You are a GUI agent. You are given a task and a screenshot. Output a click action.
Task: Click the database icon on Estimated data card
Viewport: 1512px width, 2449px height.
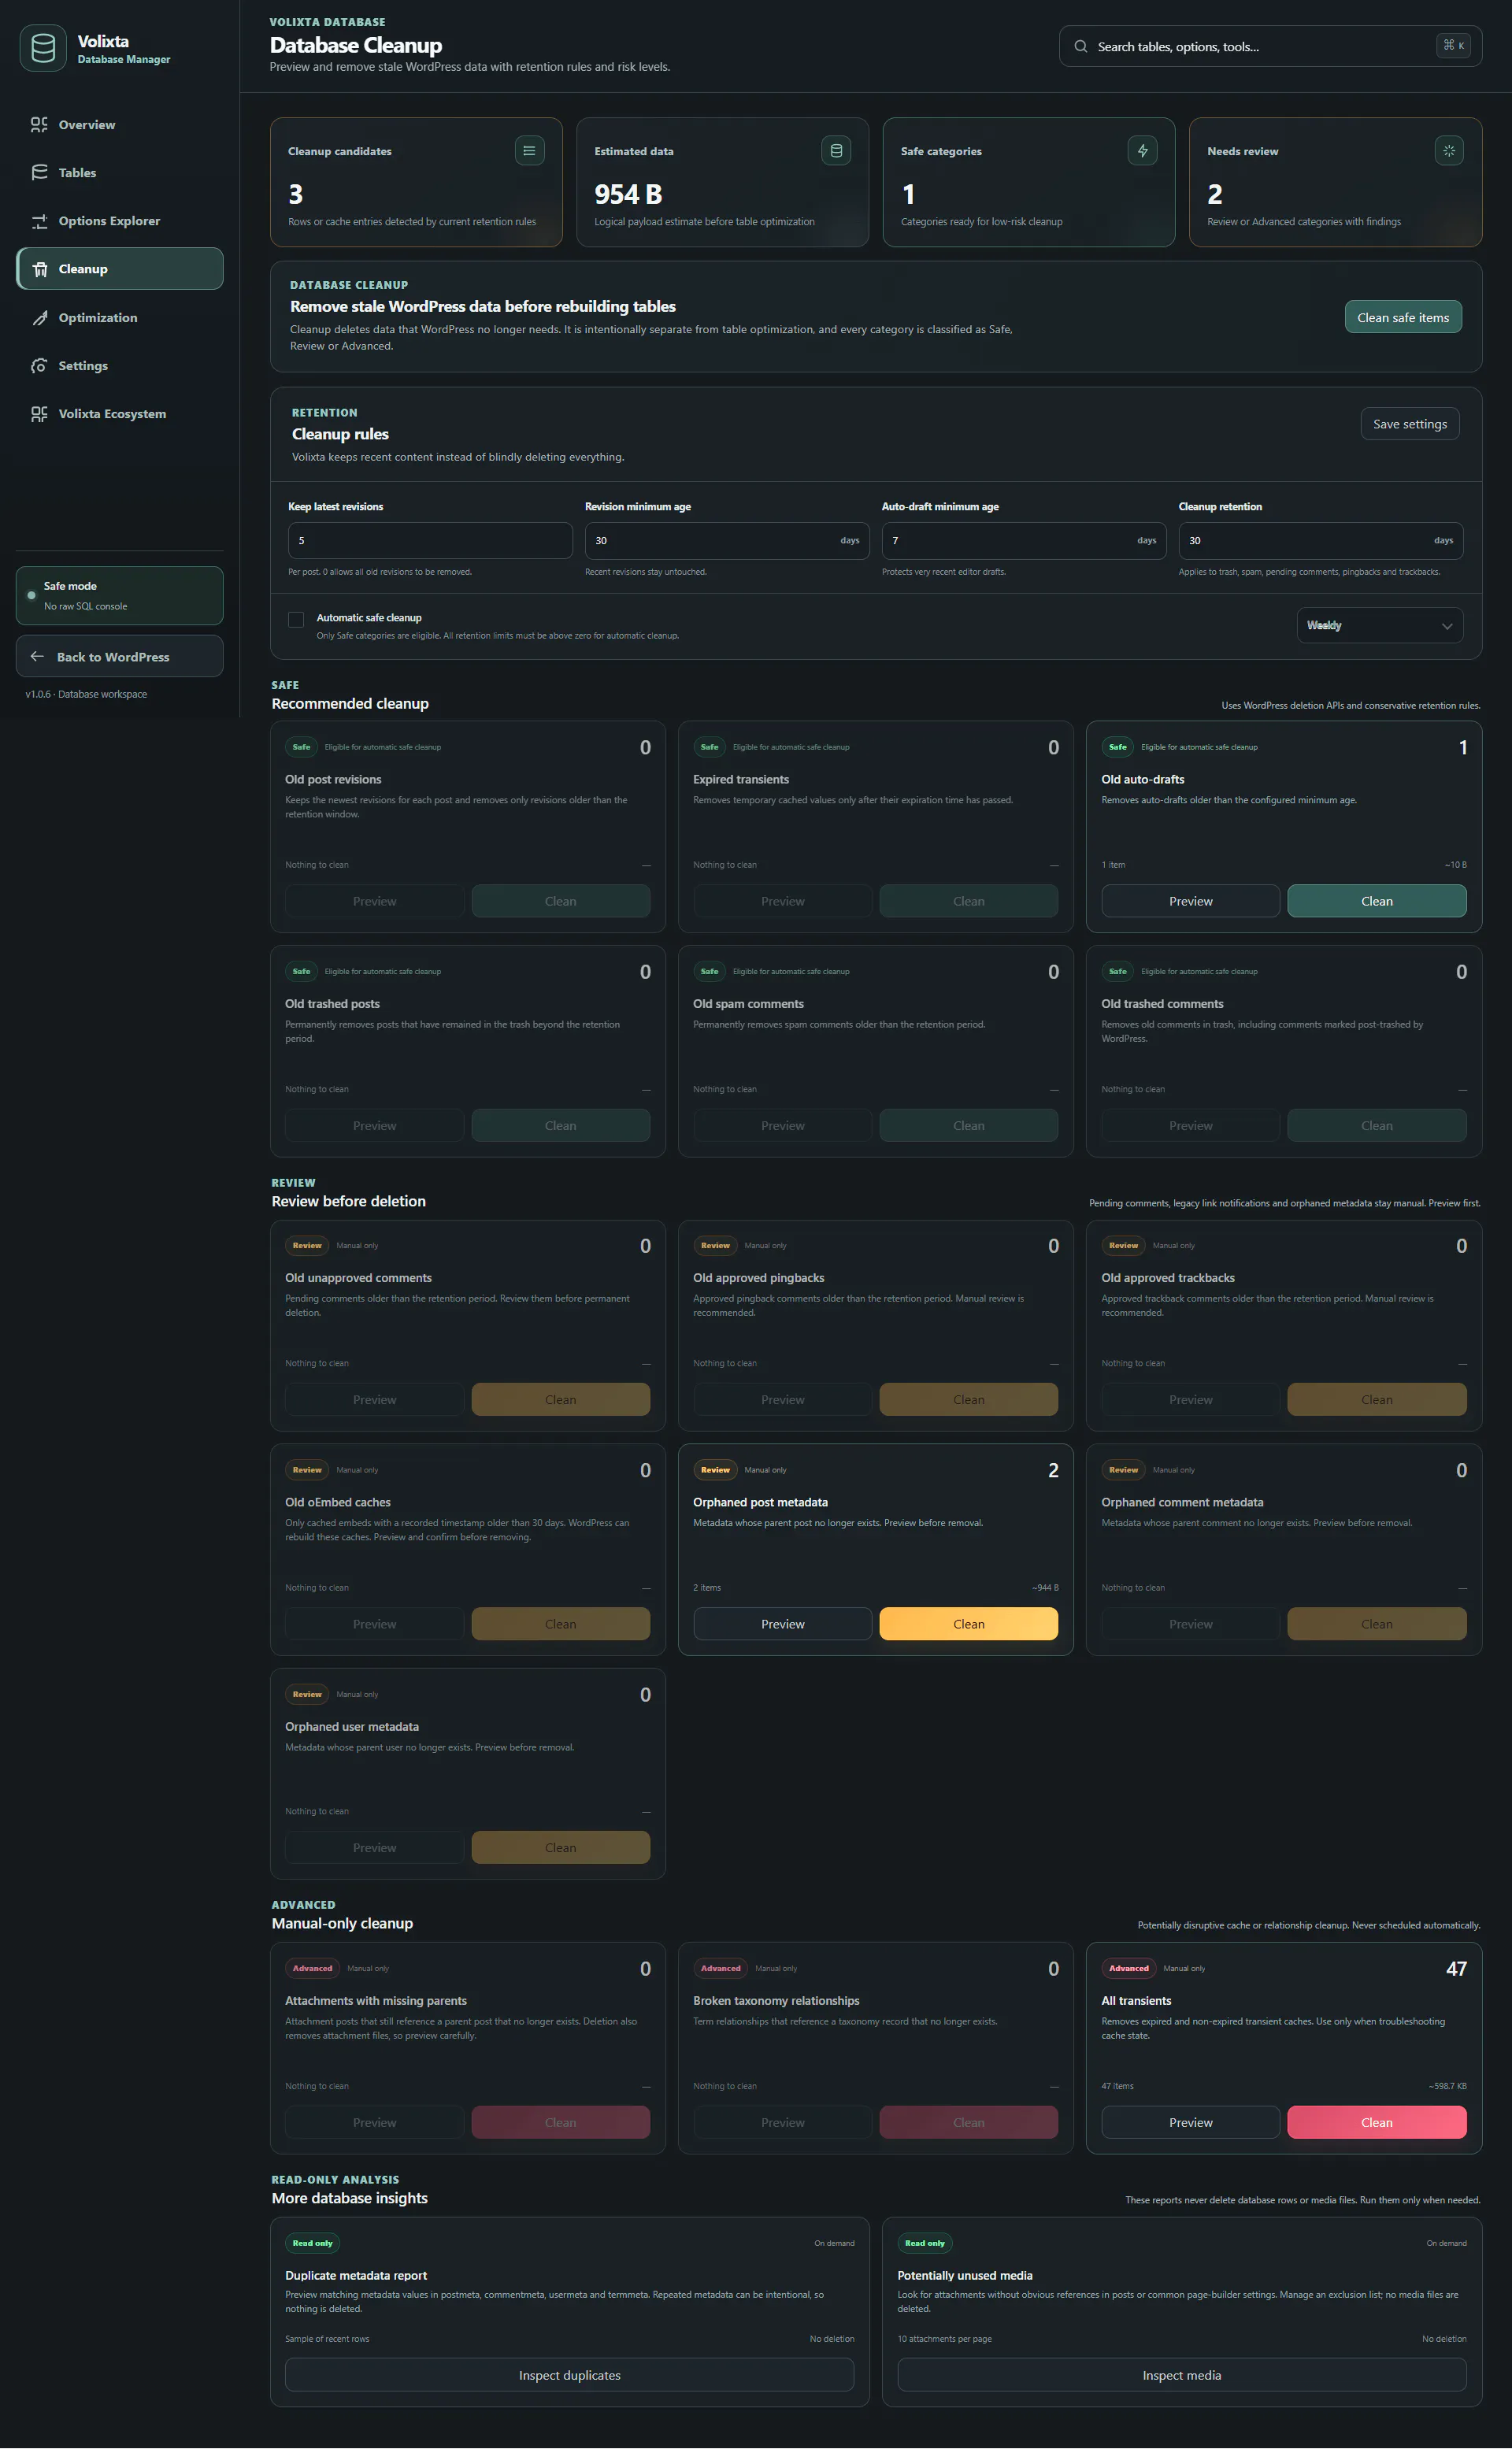point(836,151)
